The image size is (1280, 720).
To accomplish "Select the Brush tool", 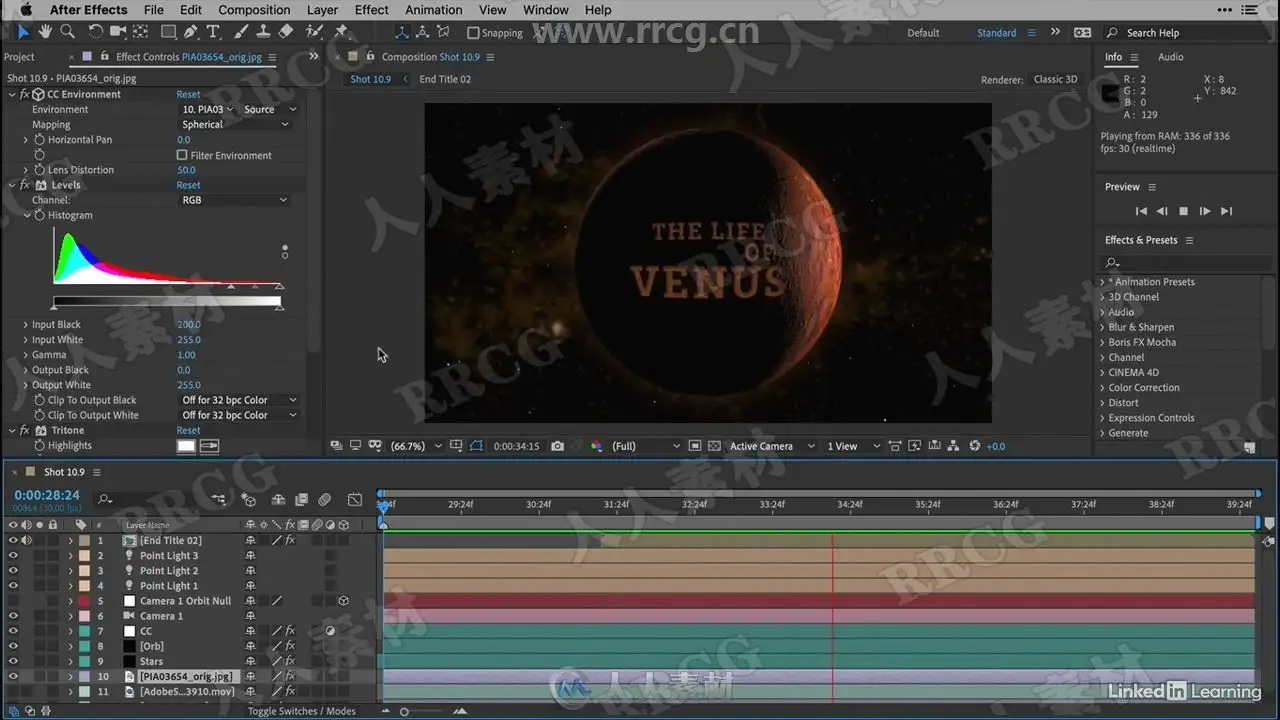I will pos(243,32).
